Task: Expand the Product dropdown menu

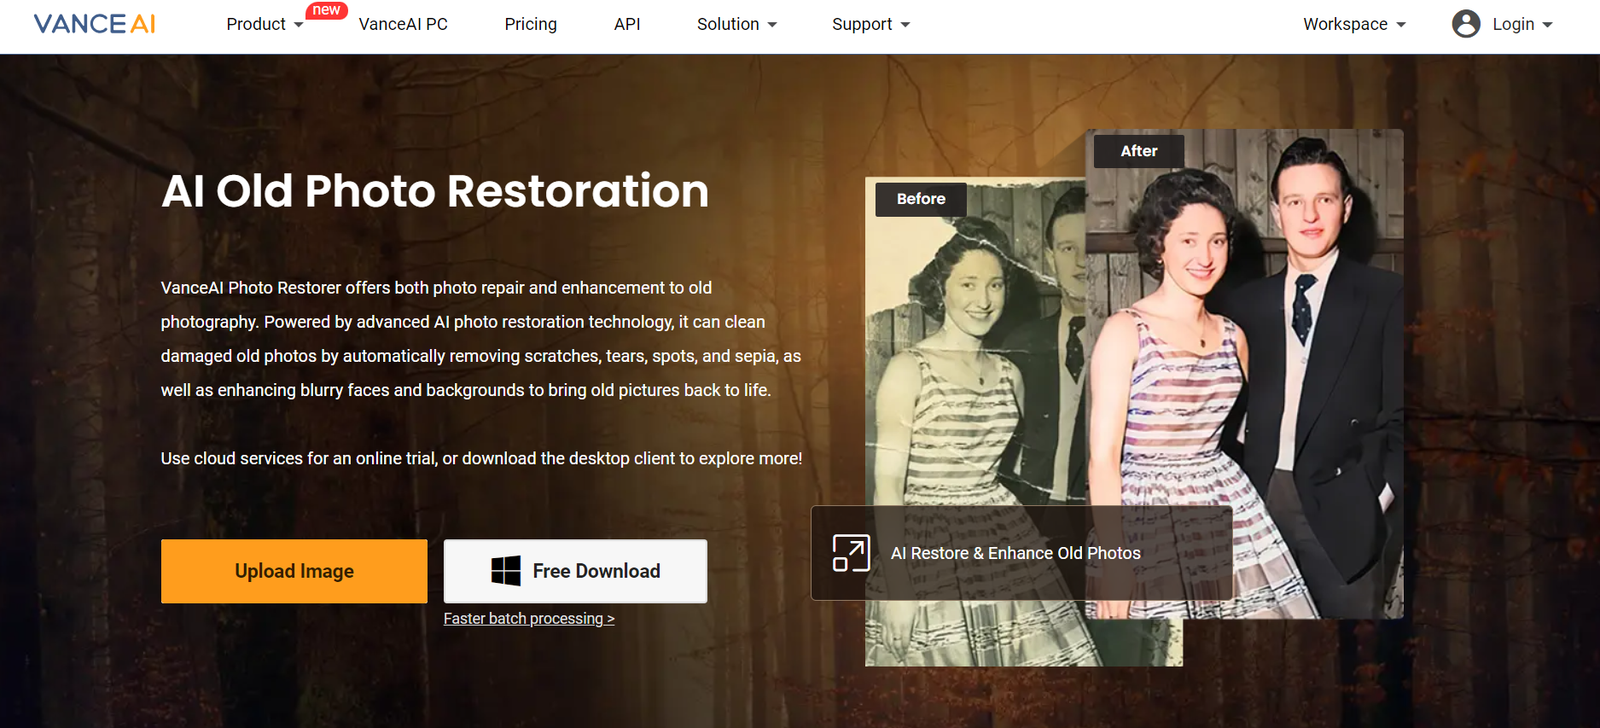Action: click(264, 24)
